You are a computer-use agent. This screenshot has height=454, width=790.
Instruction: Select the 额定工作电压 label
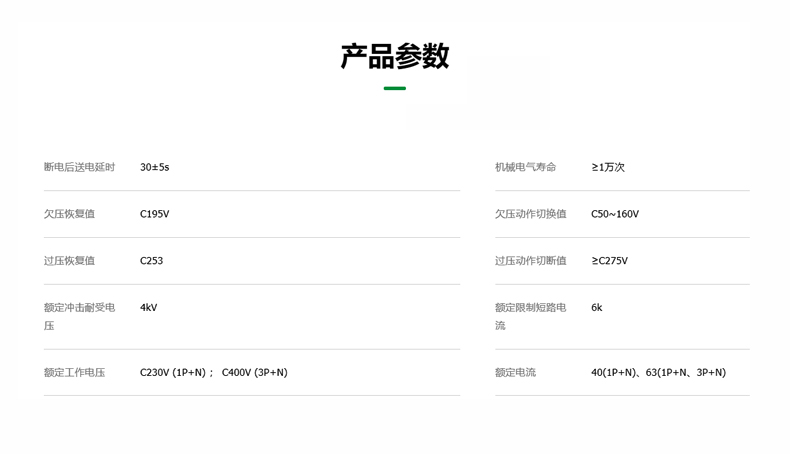(x=74, y=373)
